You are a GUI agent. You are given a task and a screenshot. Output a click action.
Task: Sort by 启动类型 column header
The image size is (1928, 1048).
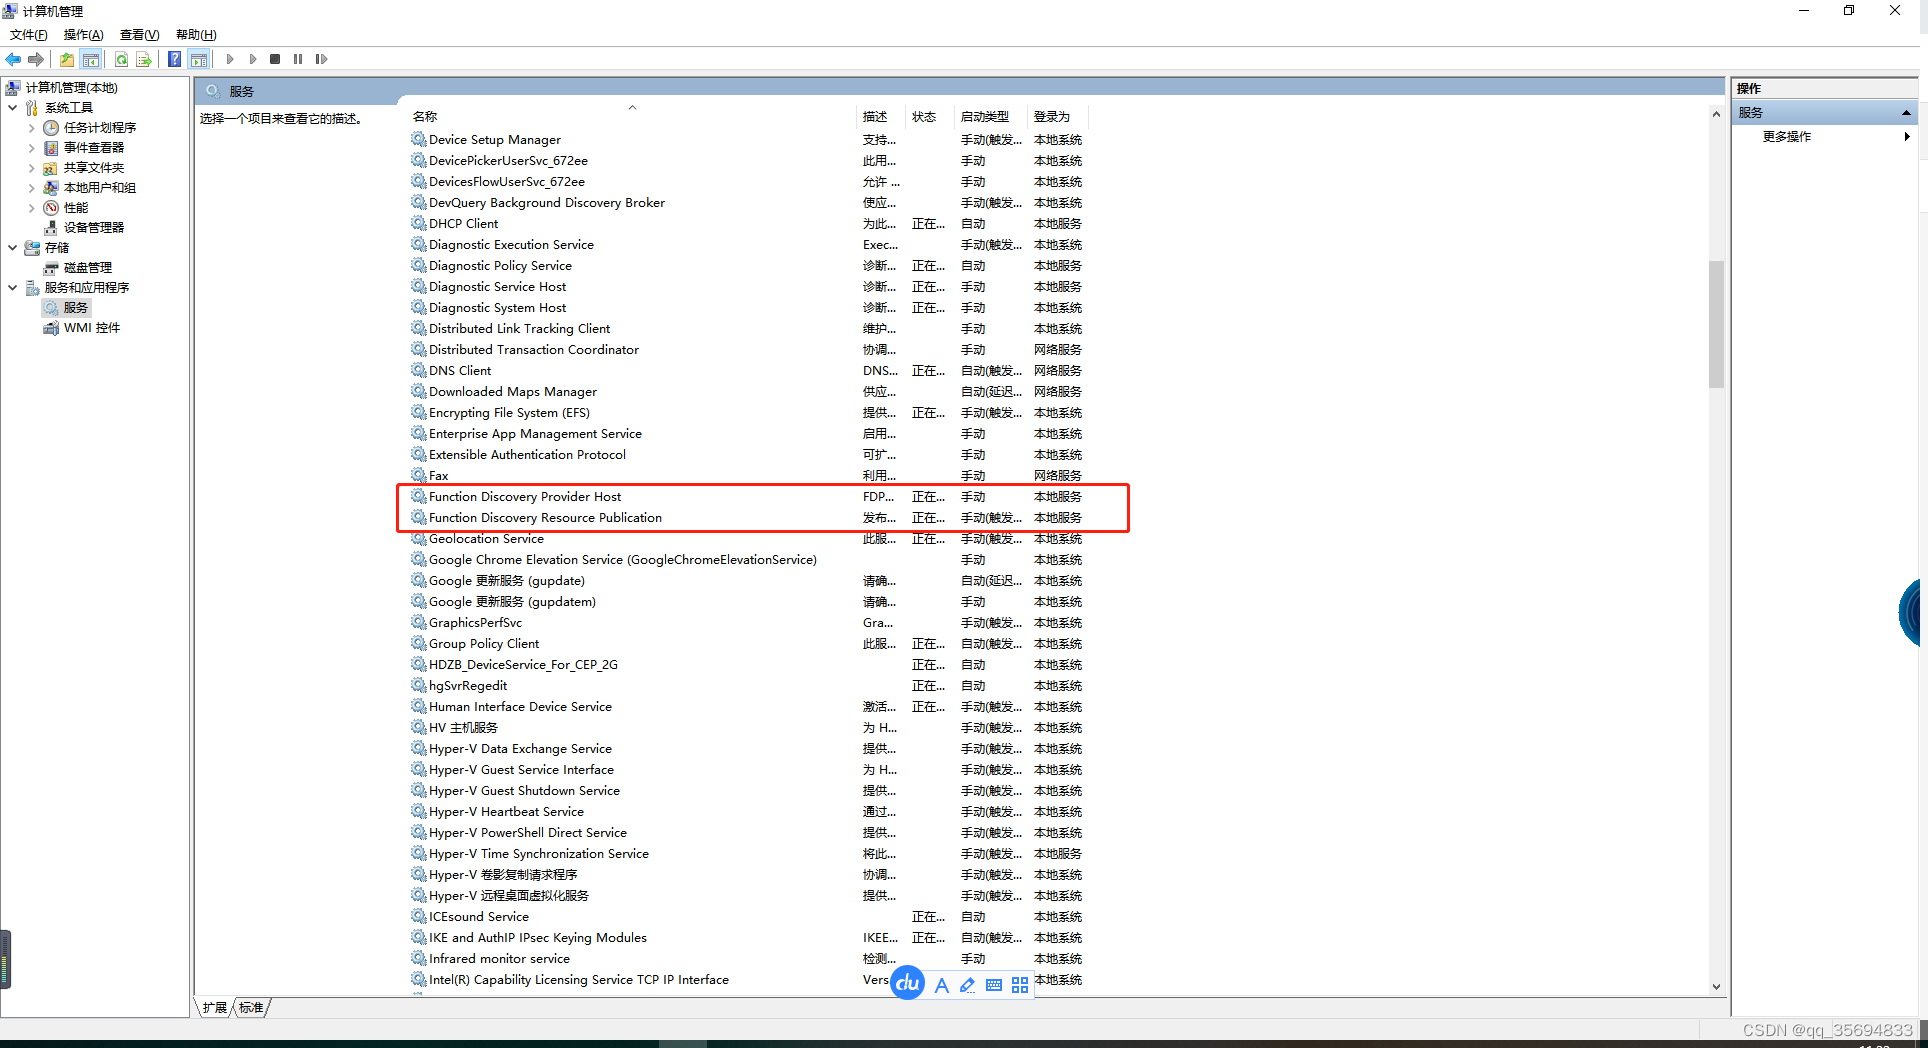pos(990,117)
